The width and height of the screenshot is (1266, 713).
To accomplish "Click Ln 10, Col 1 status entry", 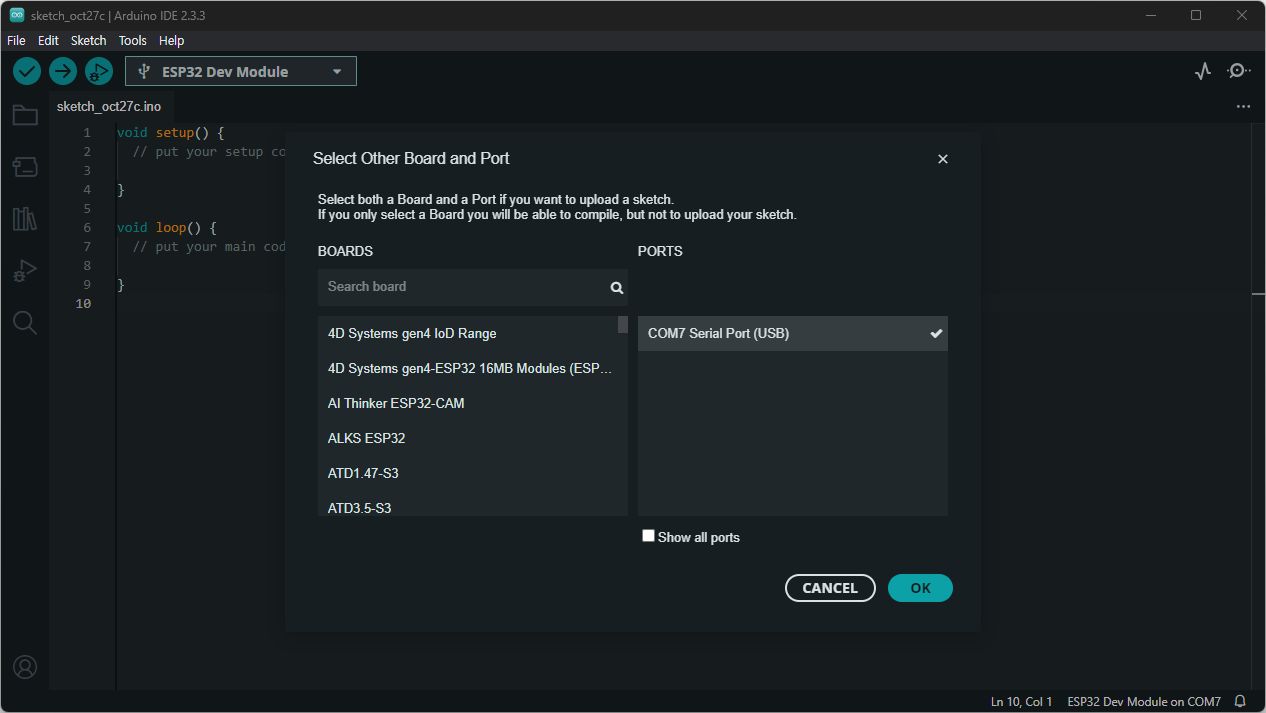I will point(1021,702).
